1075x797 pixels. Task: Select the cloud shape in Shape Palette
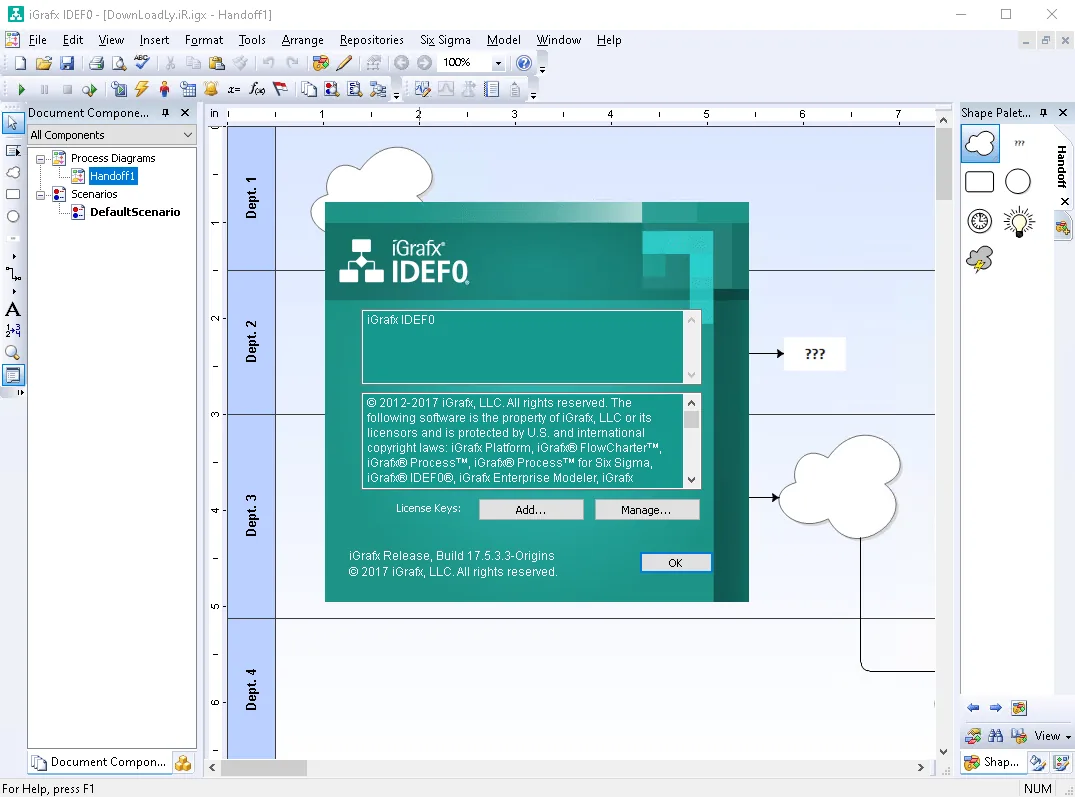point(980,143)
